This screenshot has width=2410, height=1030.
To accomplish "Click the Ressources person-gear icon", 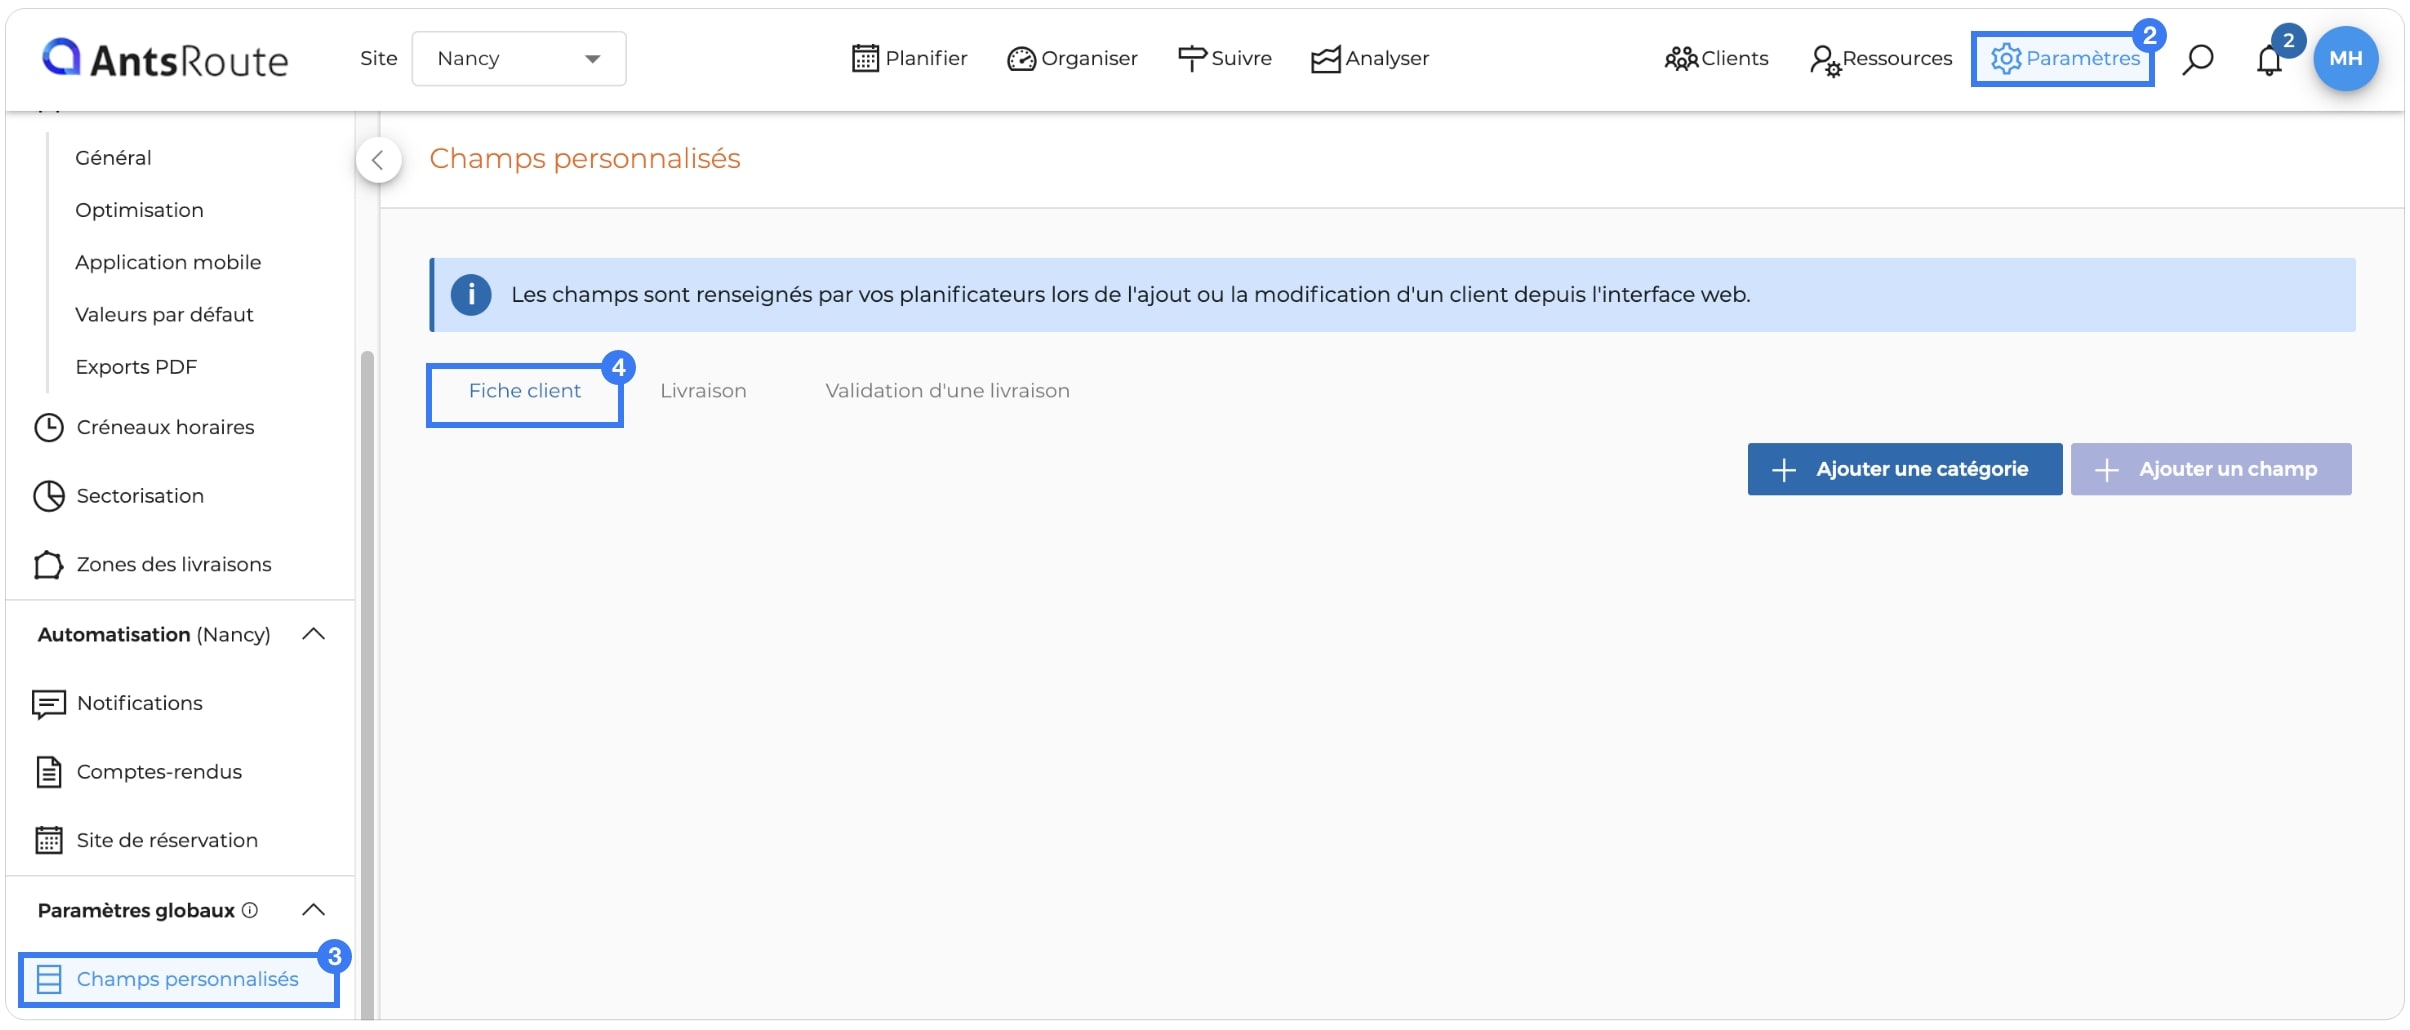I will pos(1825,61).
